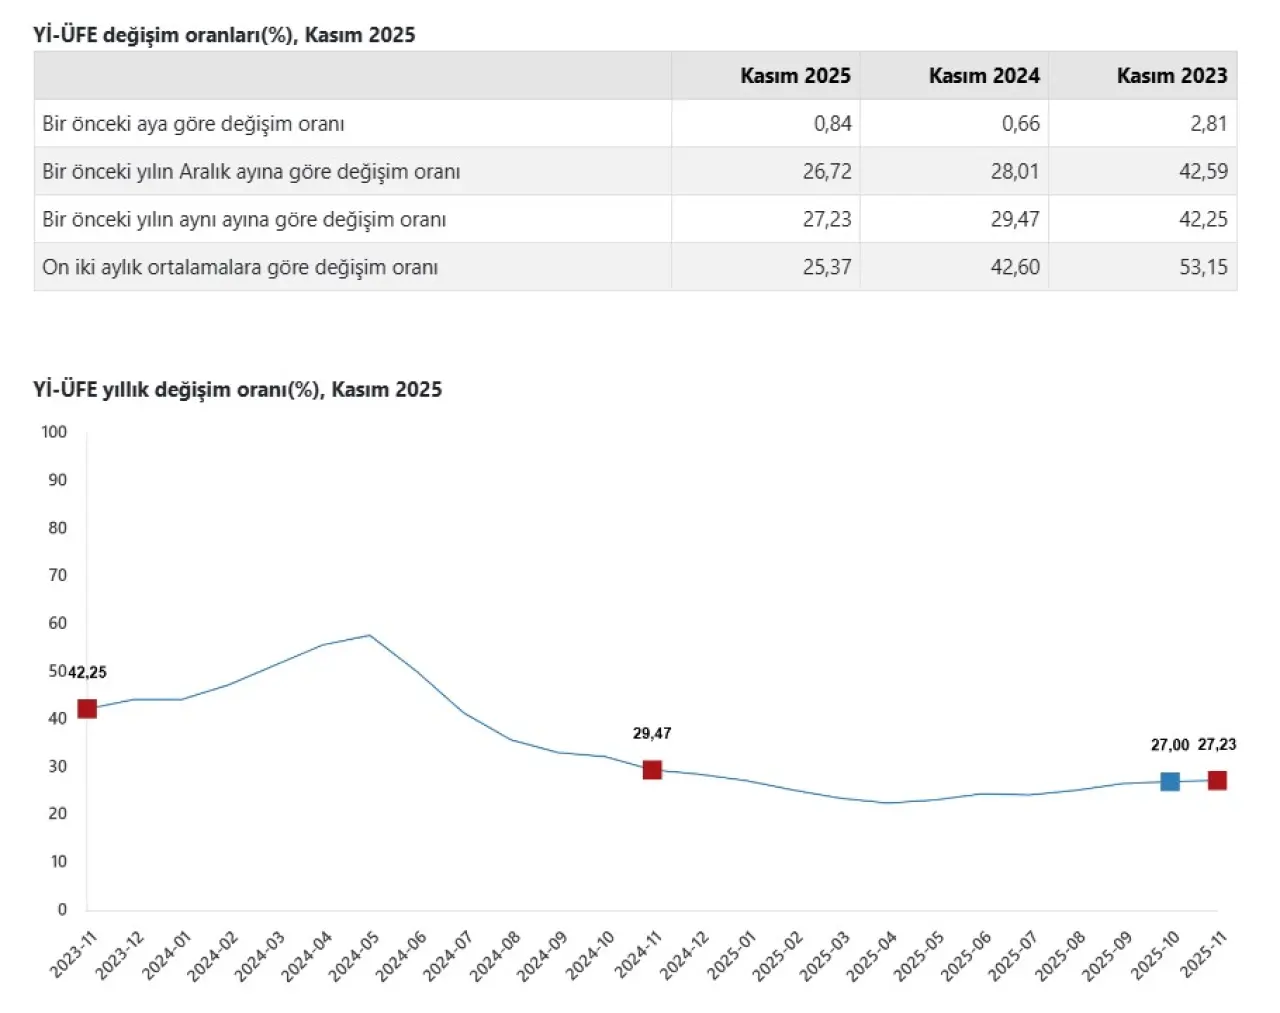1280x1013 pixels.
Task: Click the line peak near 2024-05
Action: pyautogui.click(x=370, y=635)
